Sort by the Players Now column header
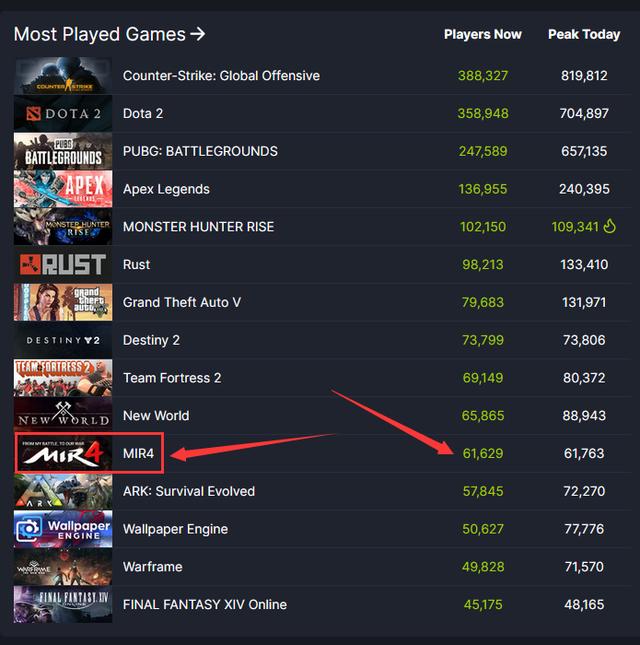The width and height of the screenshot is (640, 645). (x=482, y=34)
